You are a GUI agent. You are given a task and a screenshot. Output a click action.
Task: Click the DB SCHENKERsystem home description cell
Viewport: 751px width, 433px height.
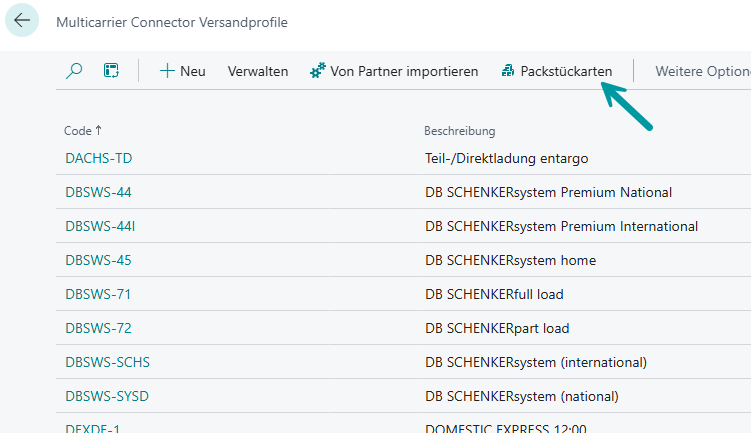[x=510, y=260]
